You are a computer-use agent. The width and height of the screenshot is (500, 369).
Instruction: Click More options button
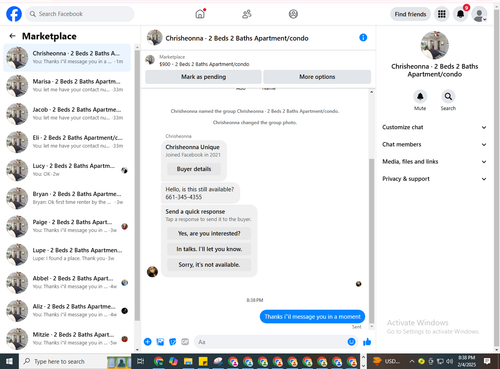tap(317, 77)
